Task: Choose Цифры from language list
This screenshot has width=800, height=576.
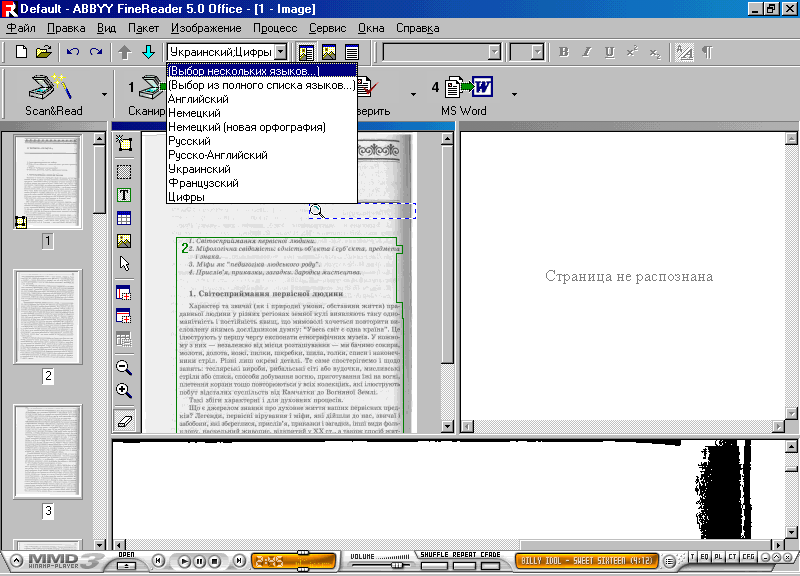Action: click(262, 197)
